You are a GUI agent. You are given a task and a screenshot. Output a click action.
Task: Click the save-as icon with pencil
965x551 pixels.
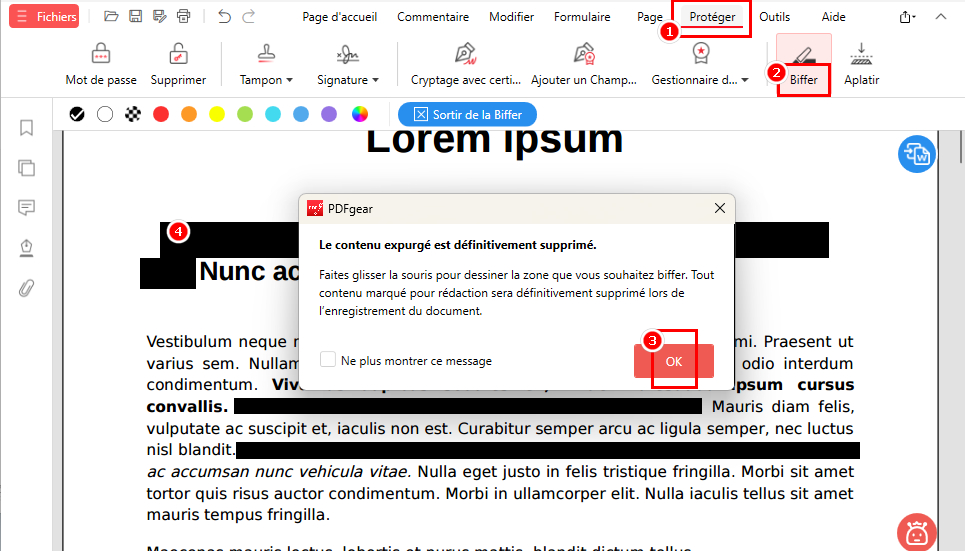click(159, 17)
